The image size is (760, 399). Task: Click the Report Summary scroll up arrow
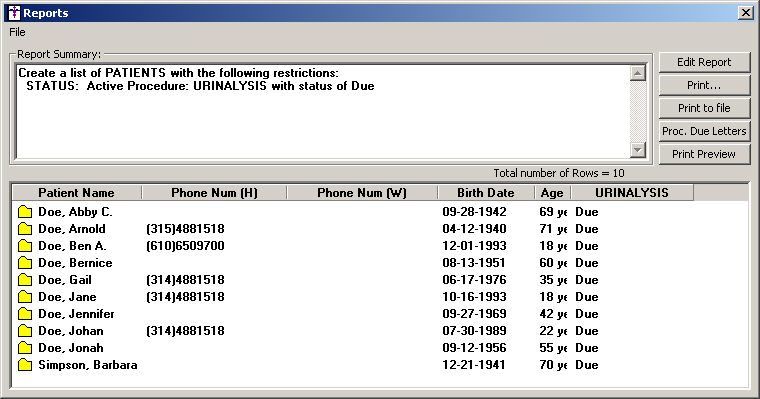click(638, 73)
